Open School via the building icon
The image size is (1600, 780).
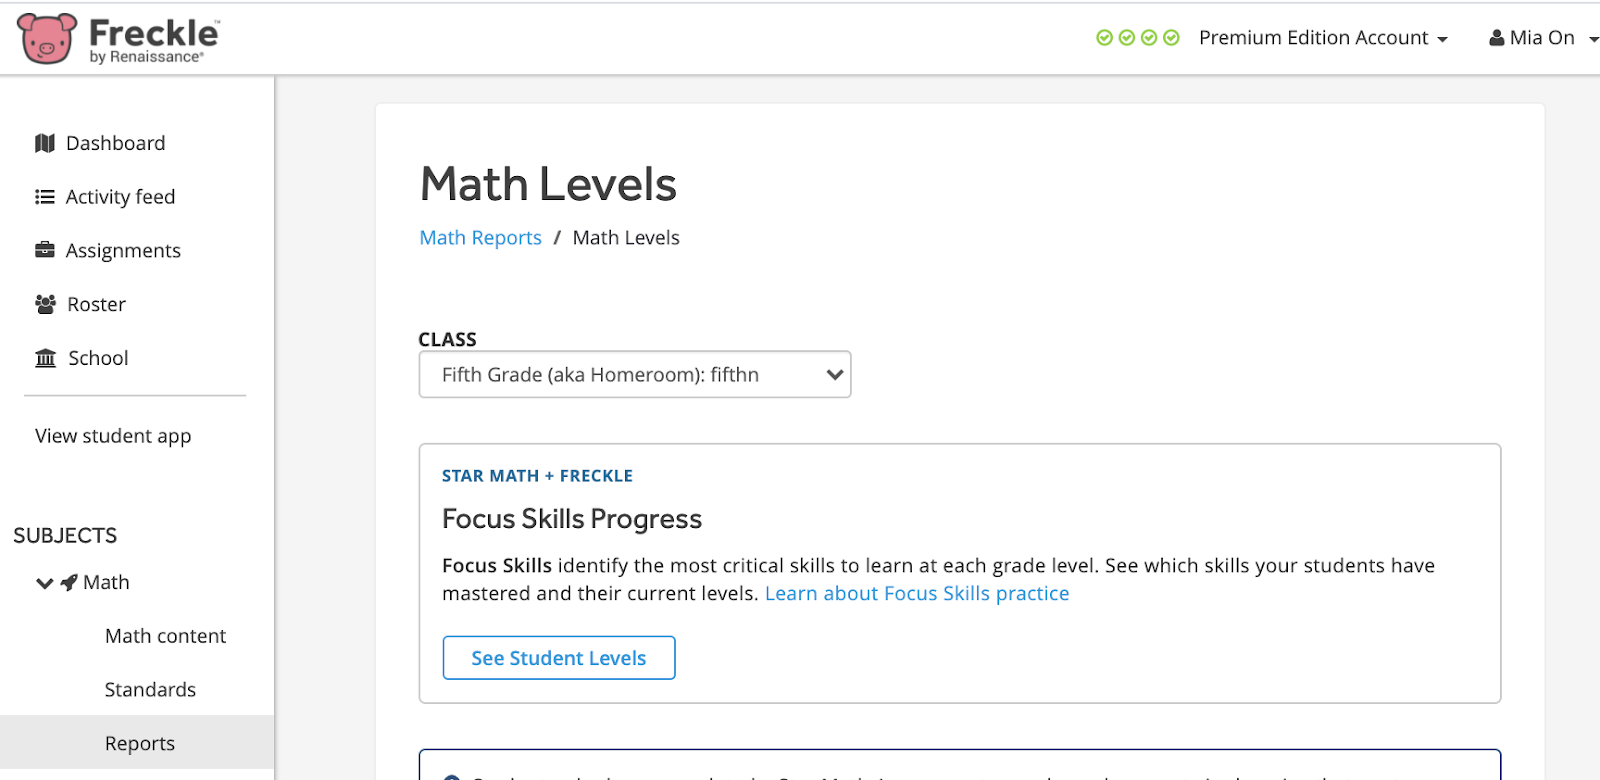pos(46,357)
